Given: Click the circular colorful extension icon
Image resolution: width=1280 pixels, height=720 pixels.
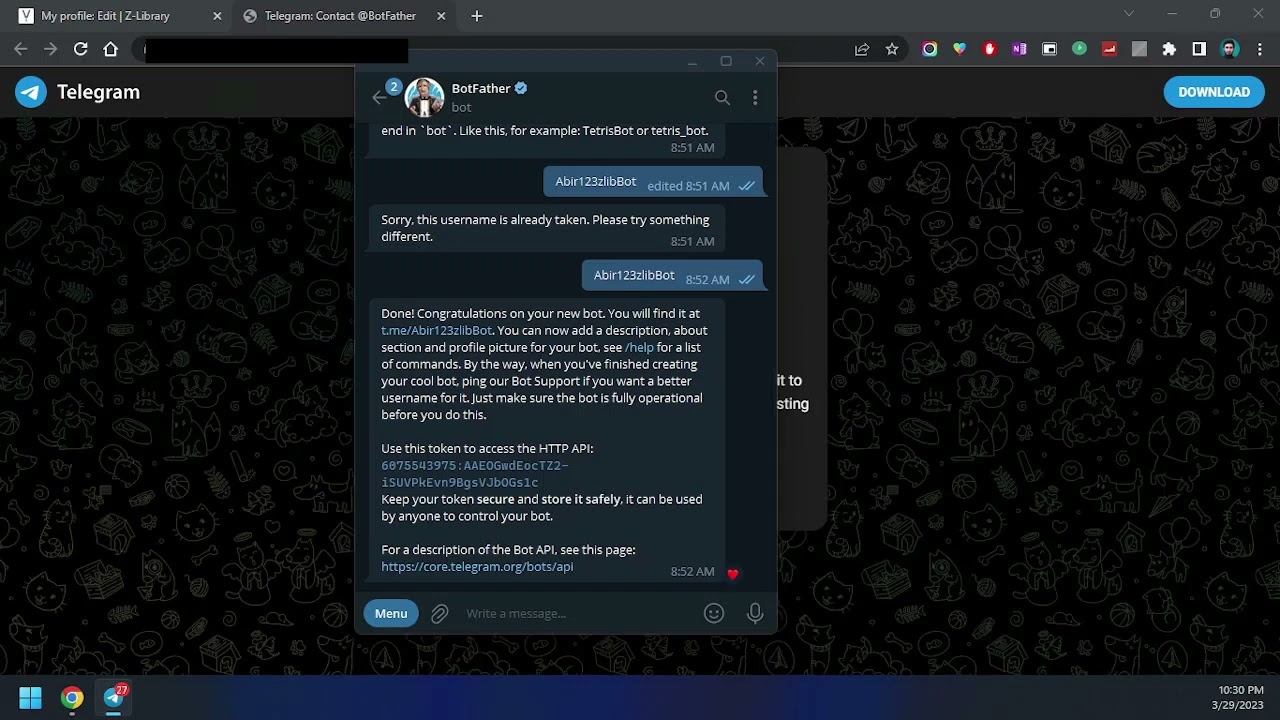Looking at the screenshot, I should click(930, 49).
